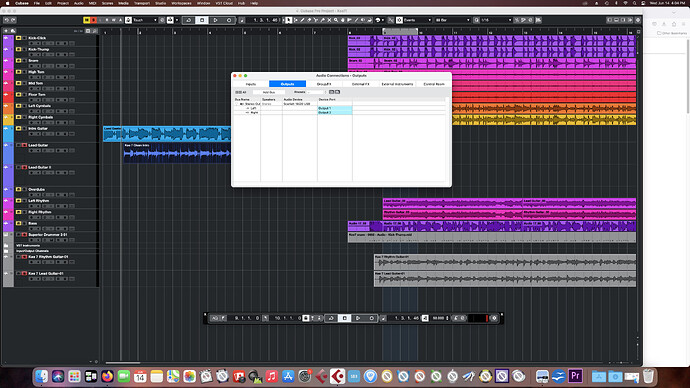This screenshot has width=690, height=388.
Task: Switch to External Instruments tab
Action: [397, 84]
